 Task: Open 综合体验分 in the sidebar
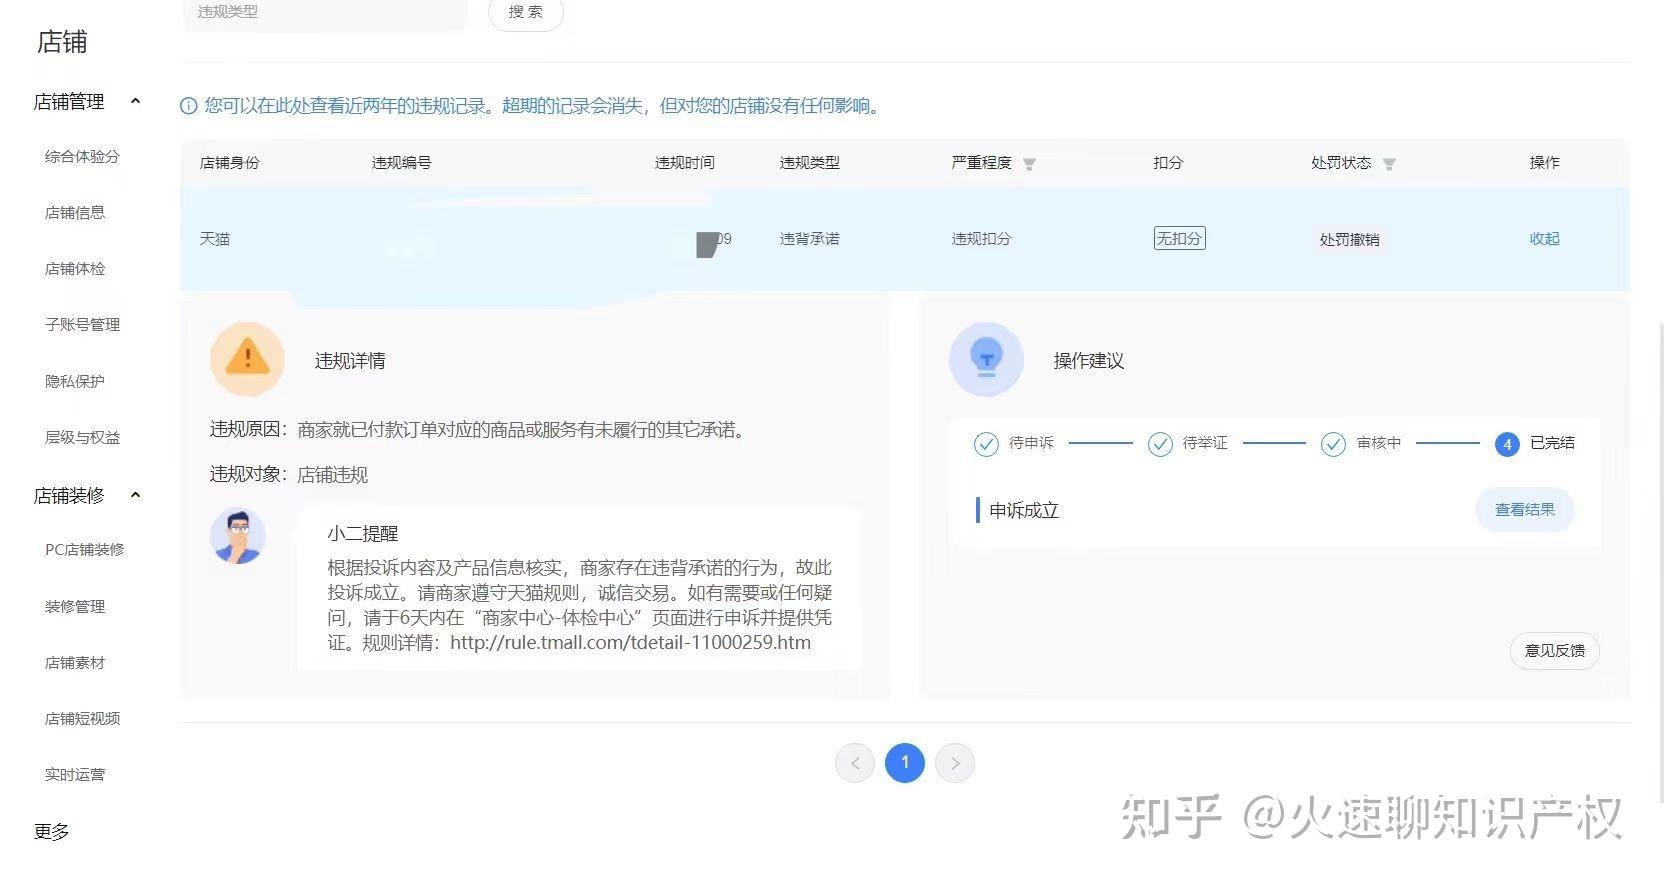(82, 157)
